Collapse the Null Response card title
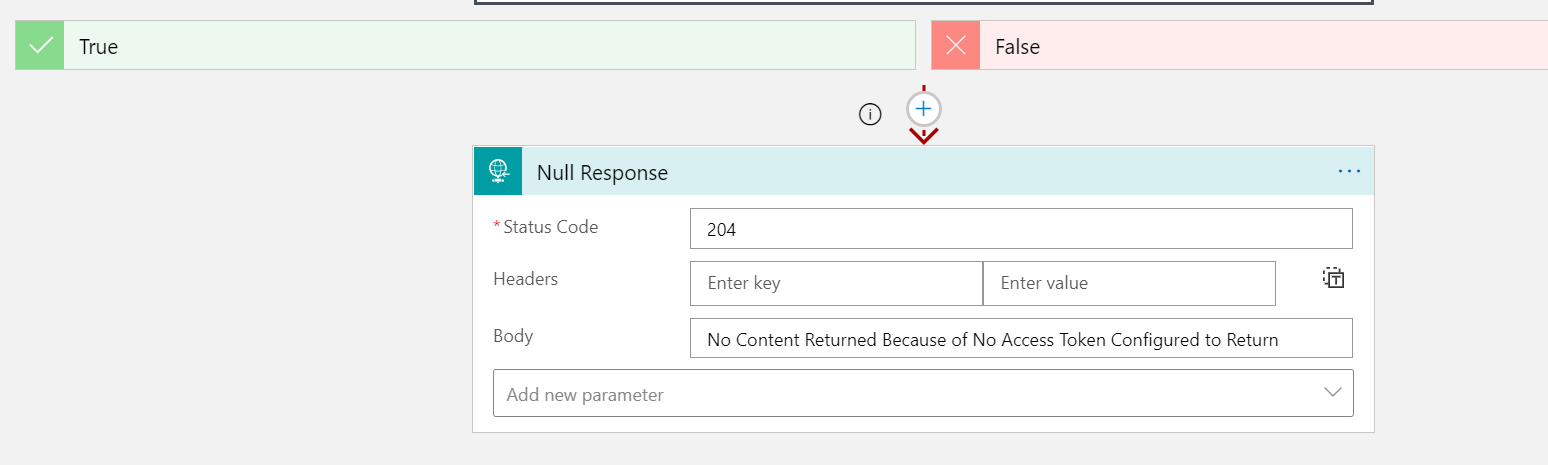 click(x=602, y=173)
